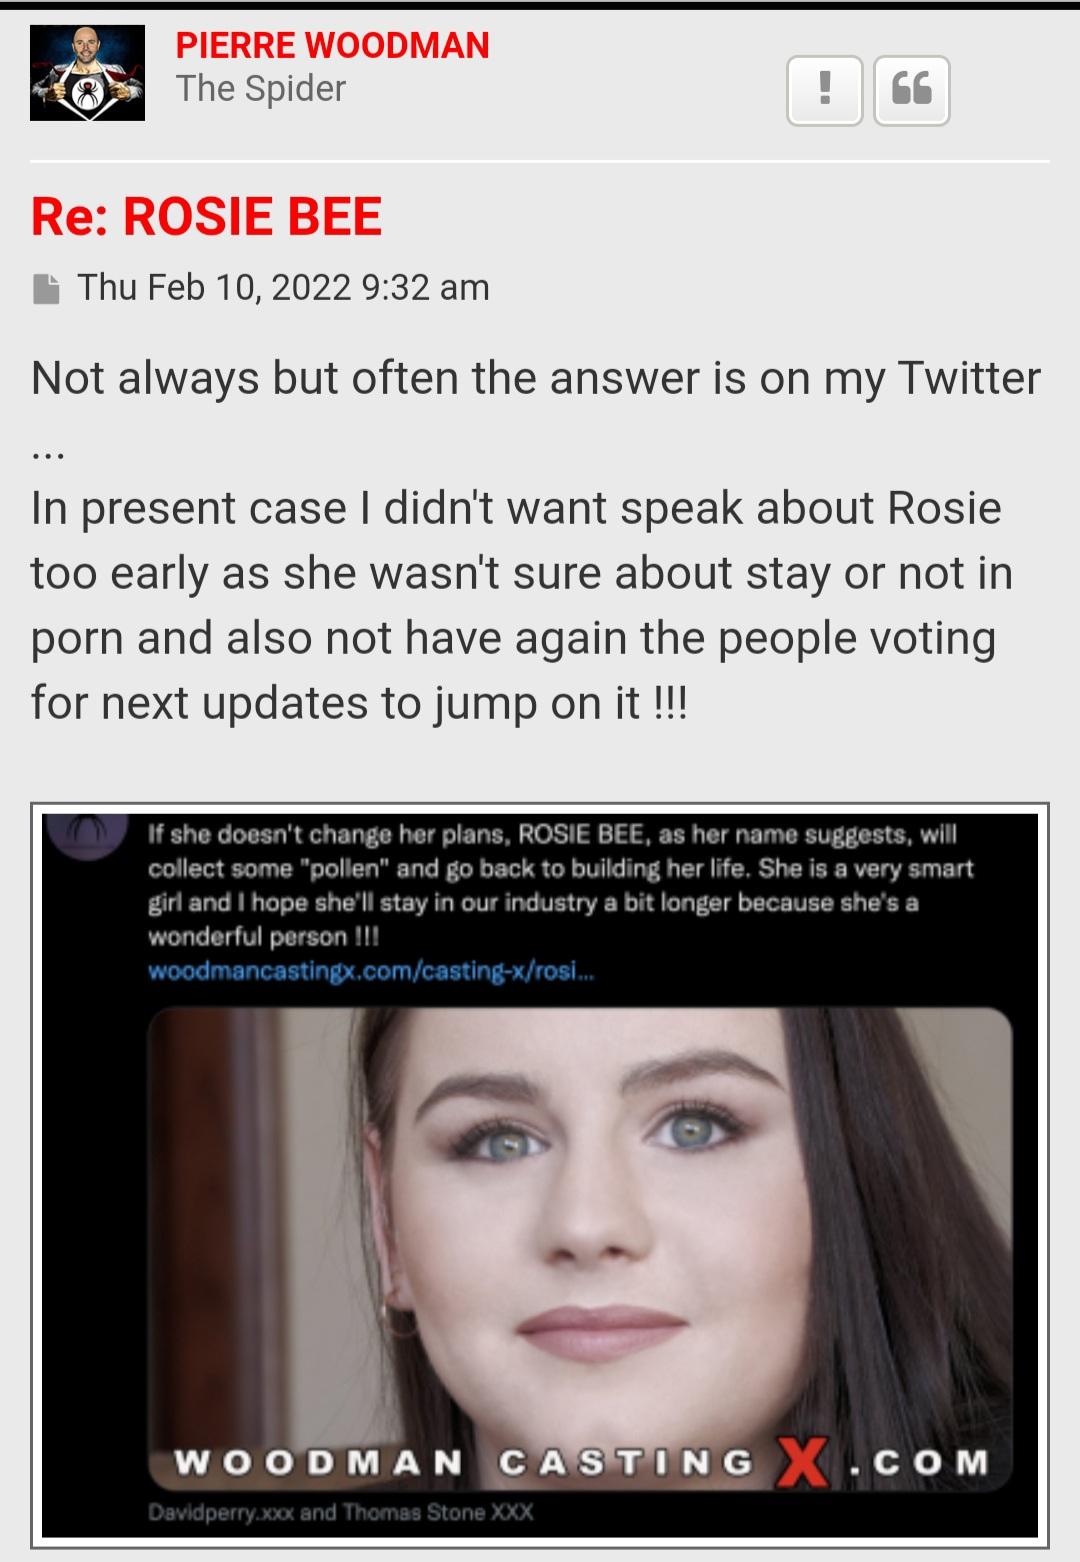This screenshot has width=1080, height=1562.
Task: Open PIERRE WOODMAN's user profile link
Action: click(332, 45)
